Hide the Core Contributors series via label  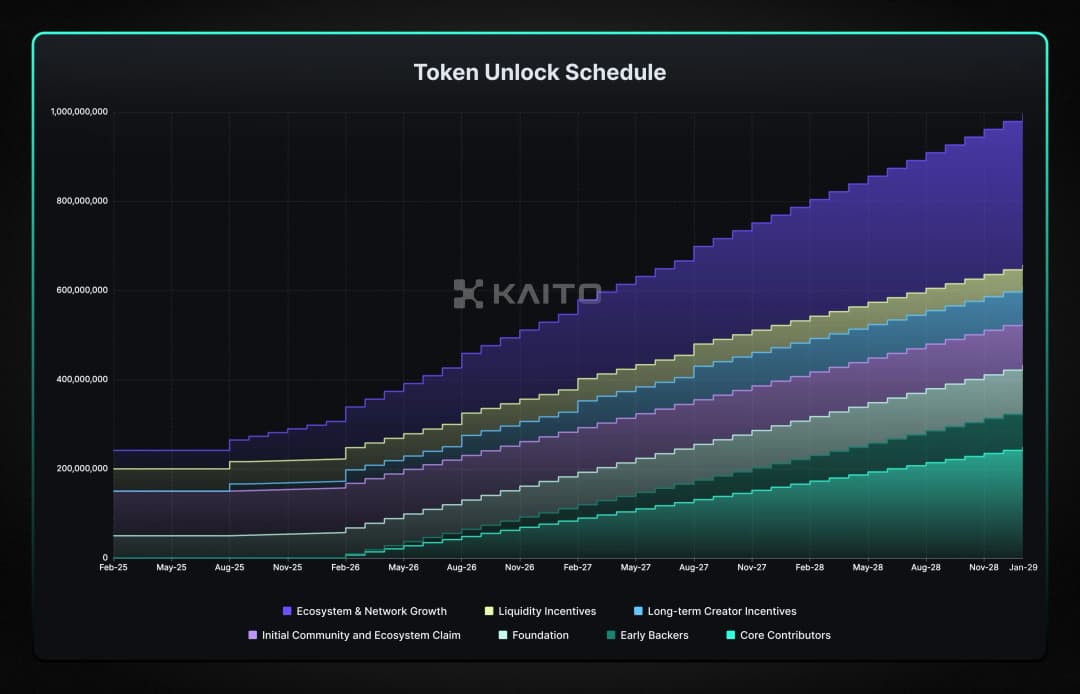[x=785, y=635]
